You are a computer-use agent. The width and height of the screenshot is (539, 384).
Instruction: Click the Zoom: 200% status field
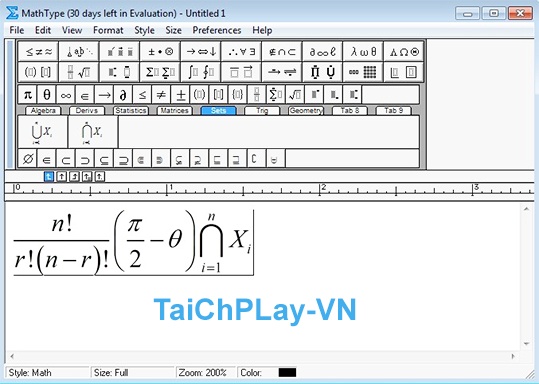pos(206,373)
